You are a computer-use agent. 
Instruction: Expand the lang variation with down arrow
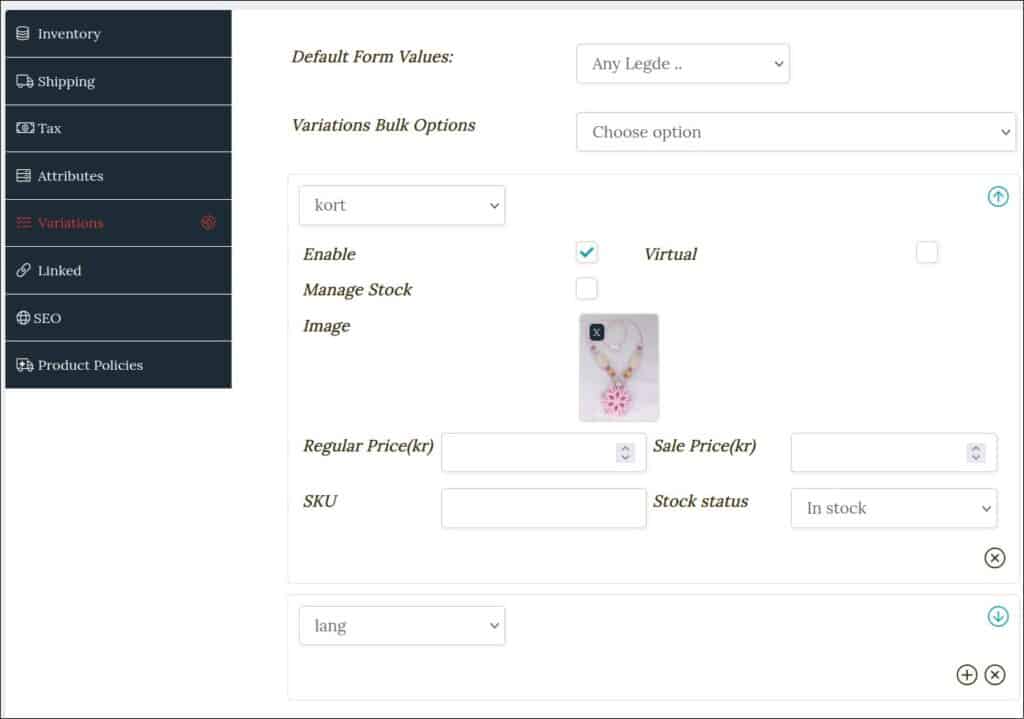click(998, 616)
